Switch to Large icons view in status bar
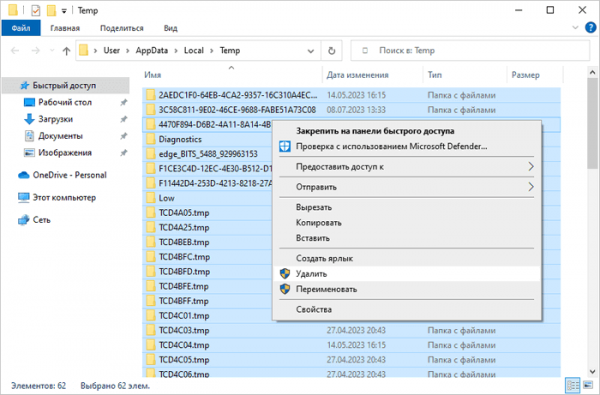The height and width of the screenshot is (395, 600). point(587,385)
